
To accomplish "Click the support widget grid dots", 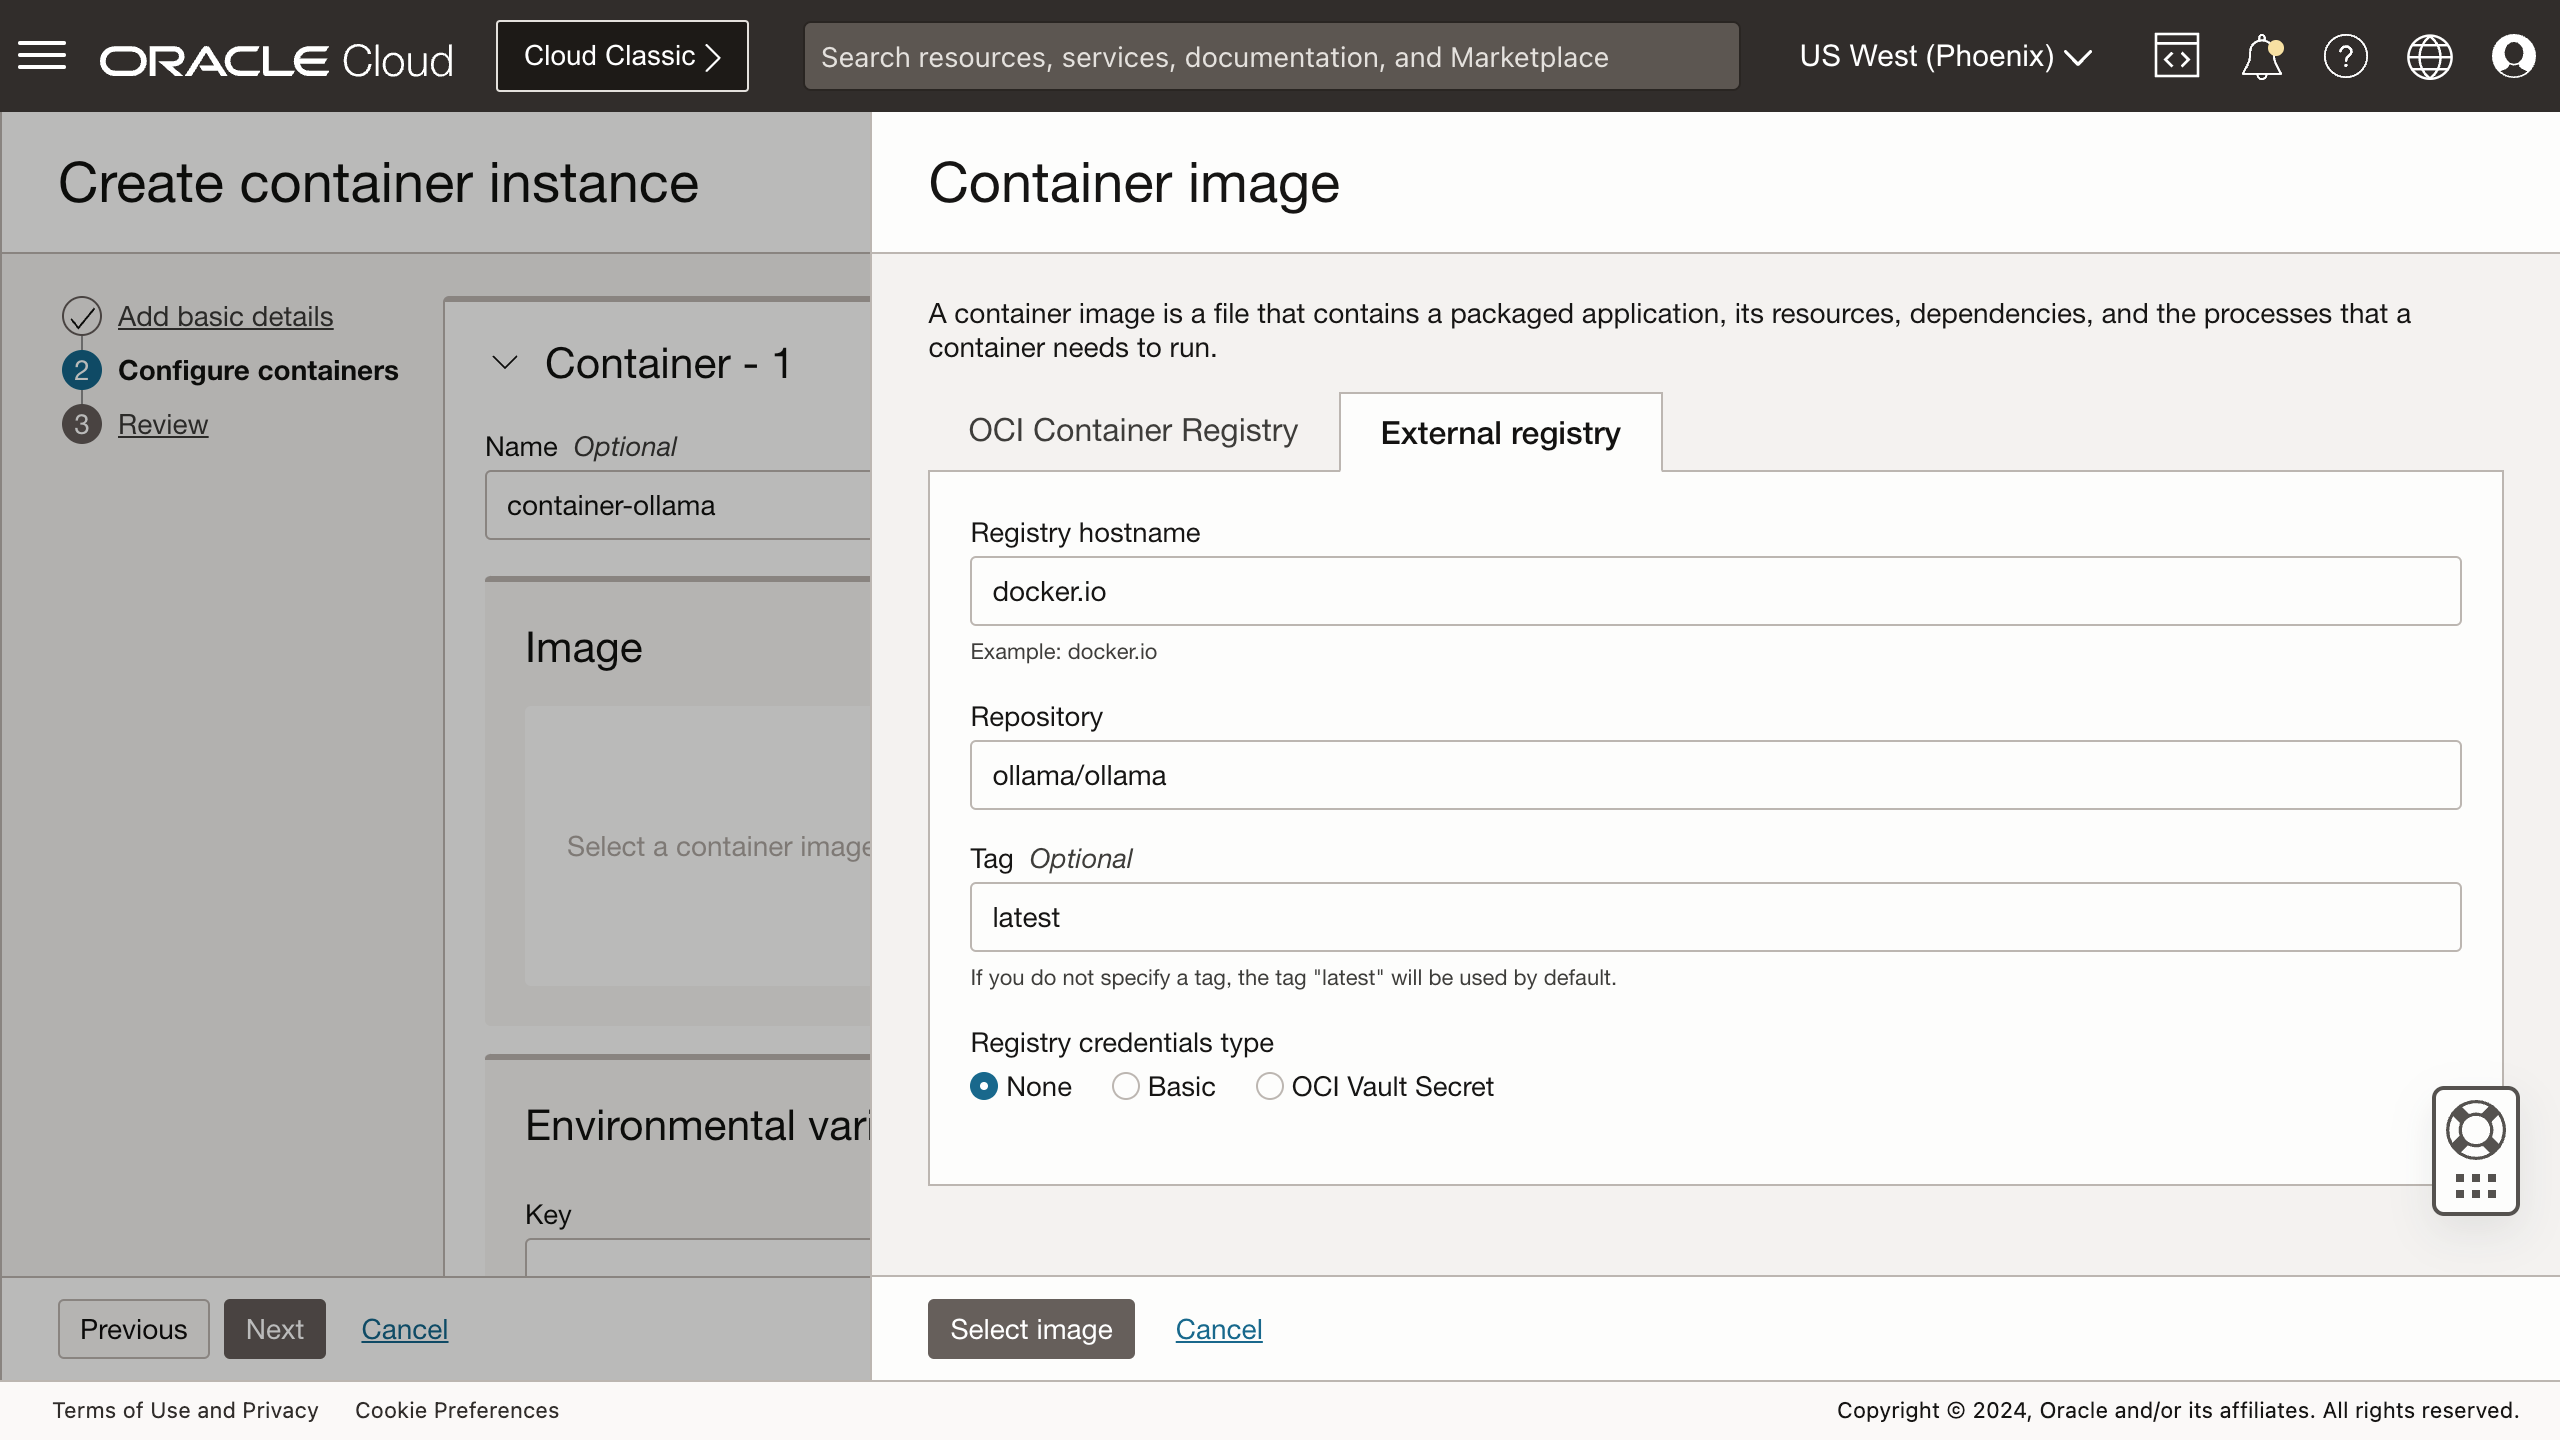I will (x=2476, y=1187).
